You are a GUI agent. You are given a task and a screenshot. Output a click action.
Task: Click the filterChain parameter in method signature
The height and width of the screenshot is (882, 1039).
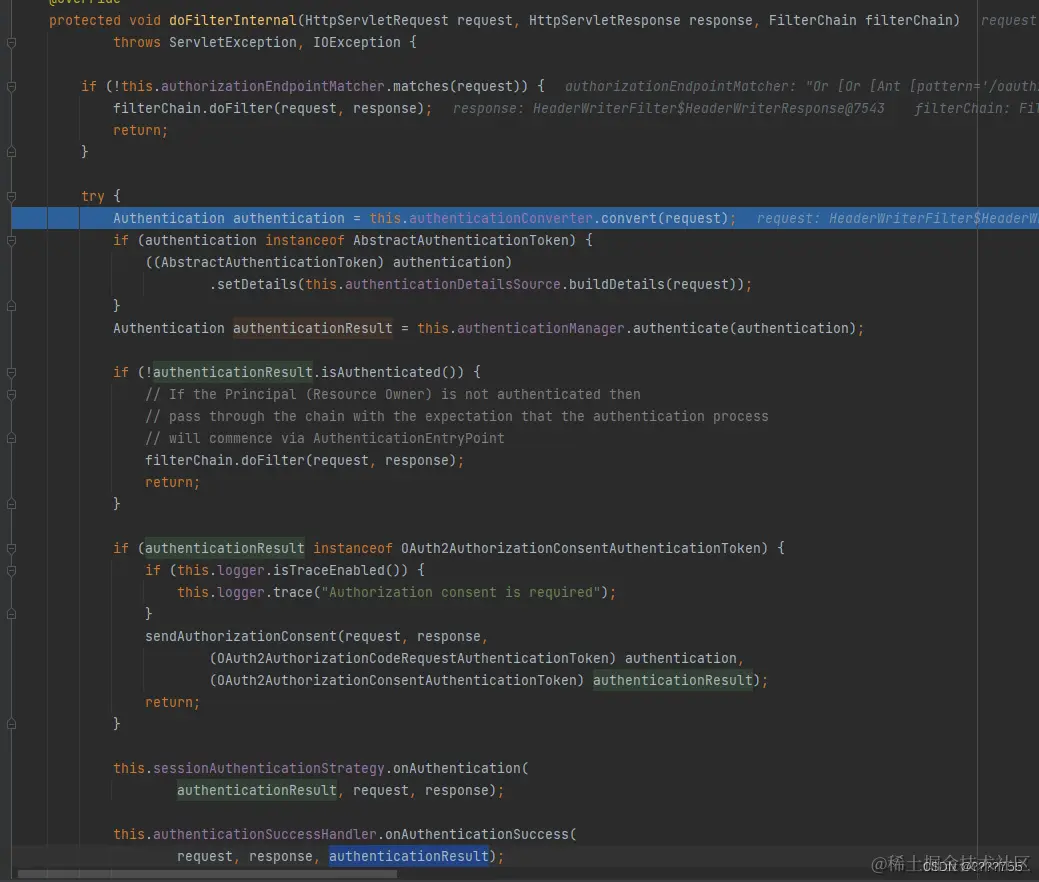[908, 21]
